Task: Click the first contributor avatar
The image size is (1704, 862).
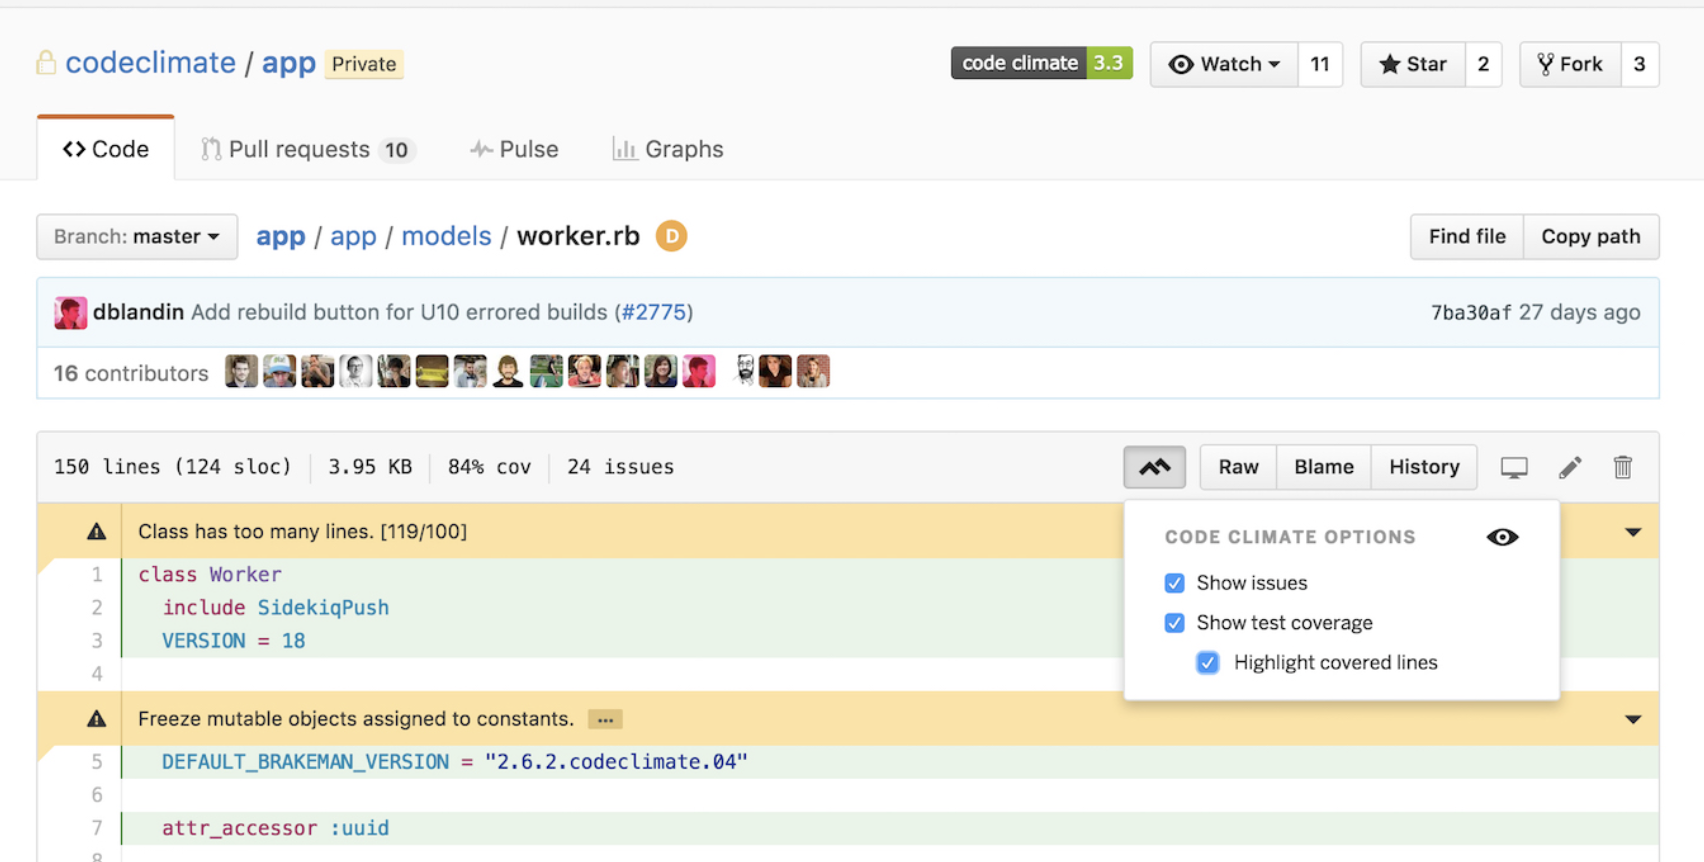Action: (x=241, y=371)
